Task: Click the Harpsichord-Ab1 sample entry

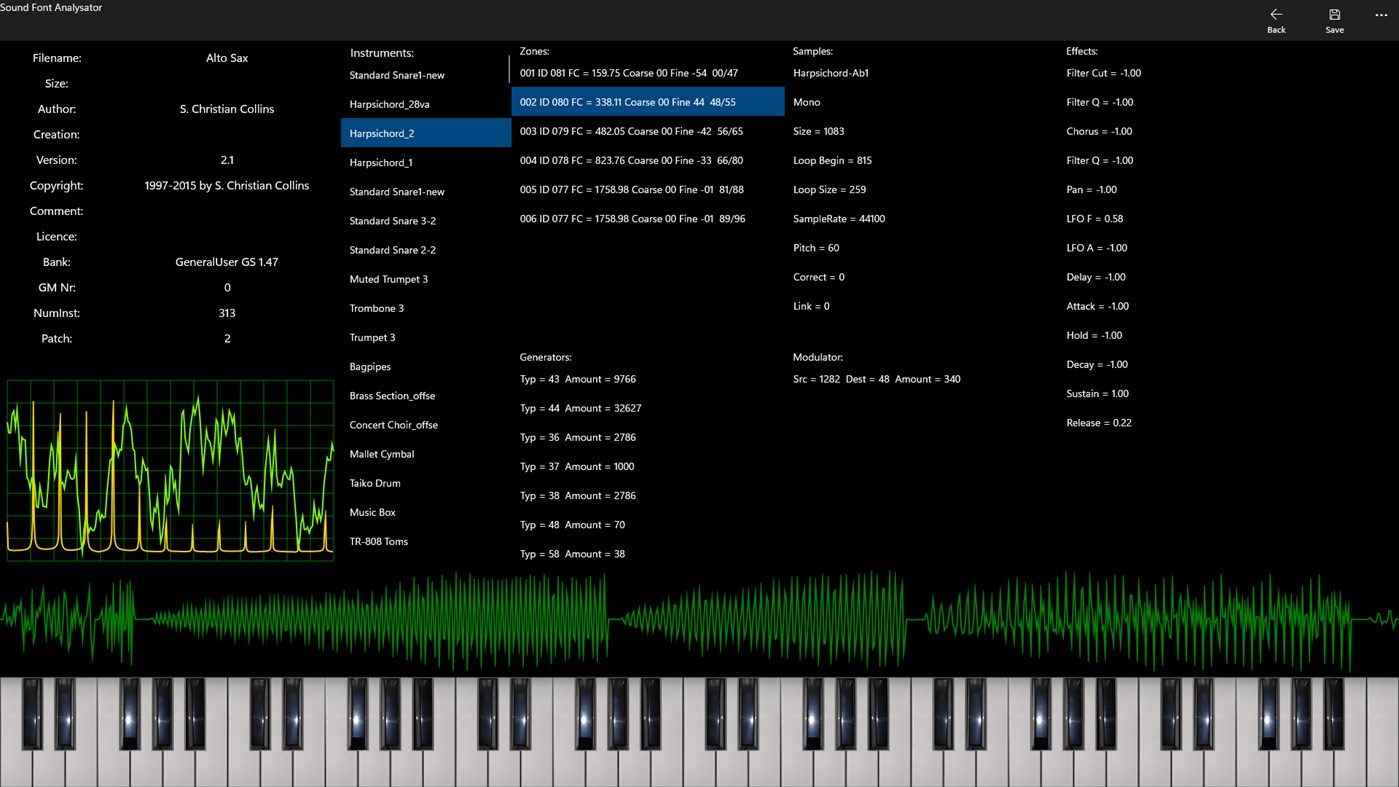Action: pyautogui.click(x=831, y=72)
